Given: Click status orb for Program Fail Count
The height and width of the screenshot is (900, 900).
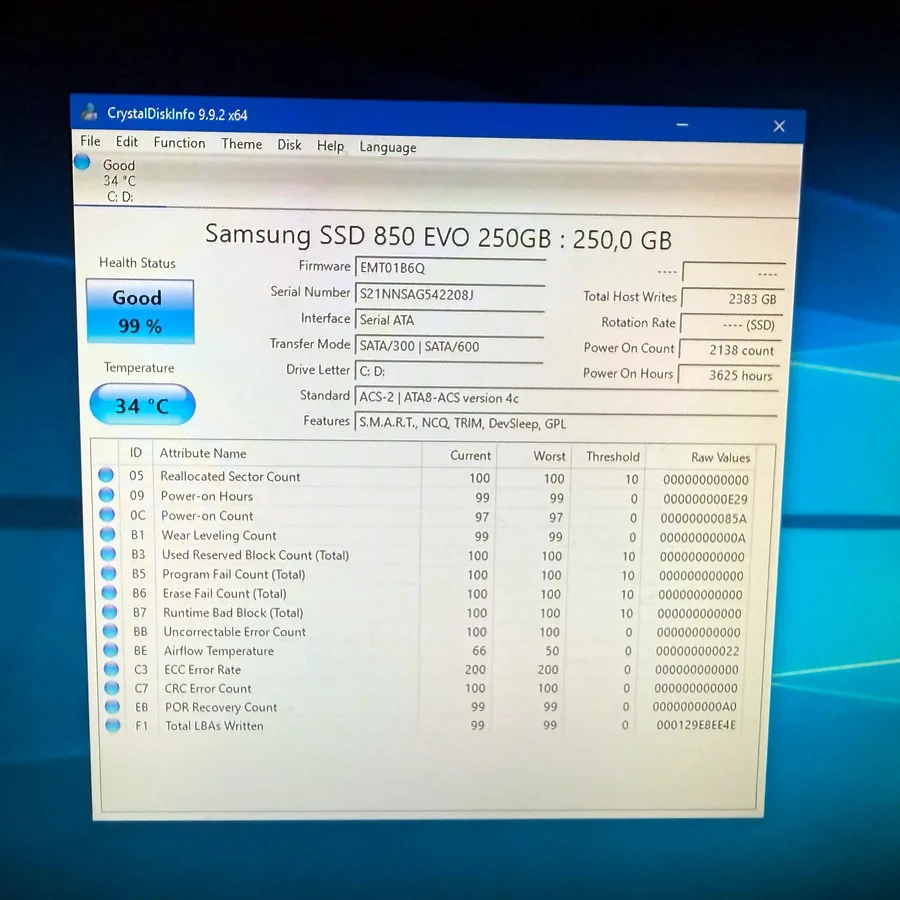Looking at the screenshot, I should coord(108,573).
